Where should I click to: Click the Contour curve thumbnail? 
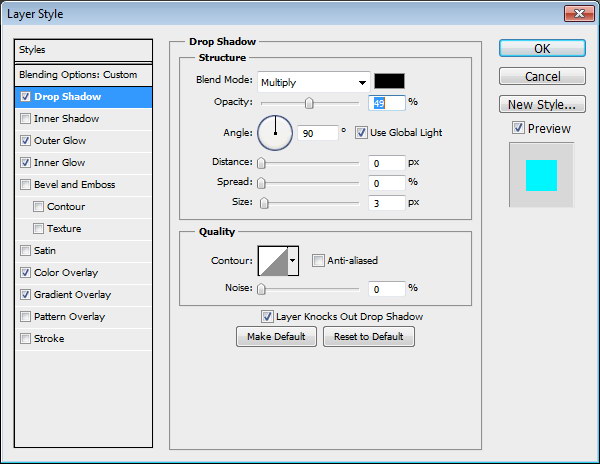pos(272,261)
